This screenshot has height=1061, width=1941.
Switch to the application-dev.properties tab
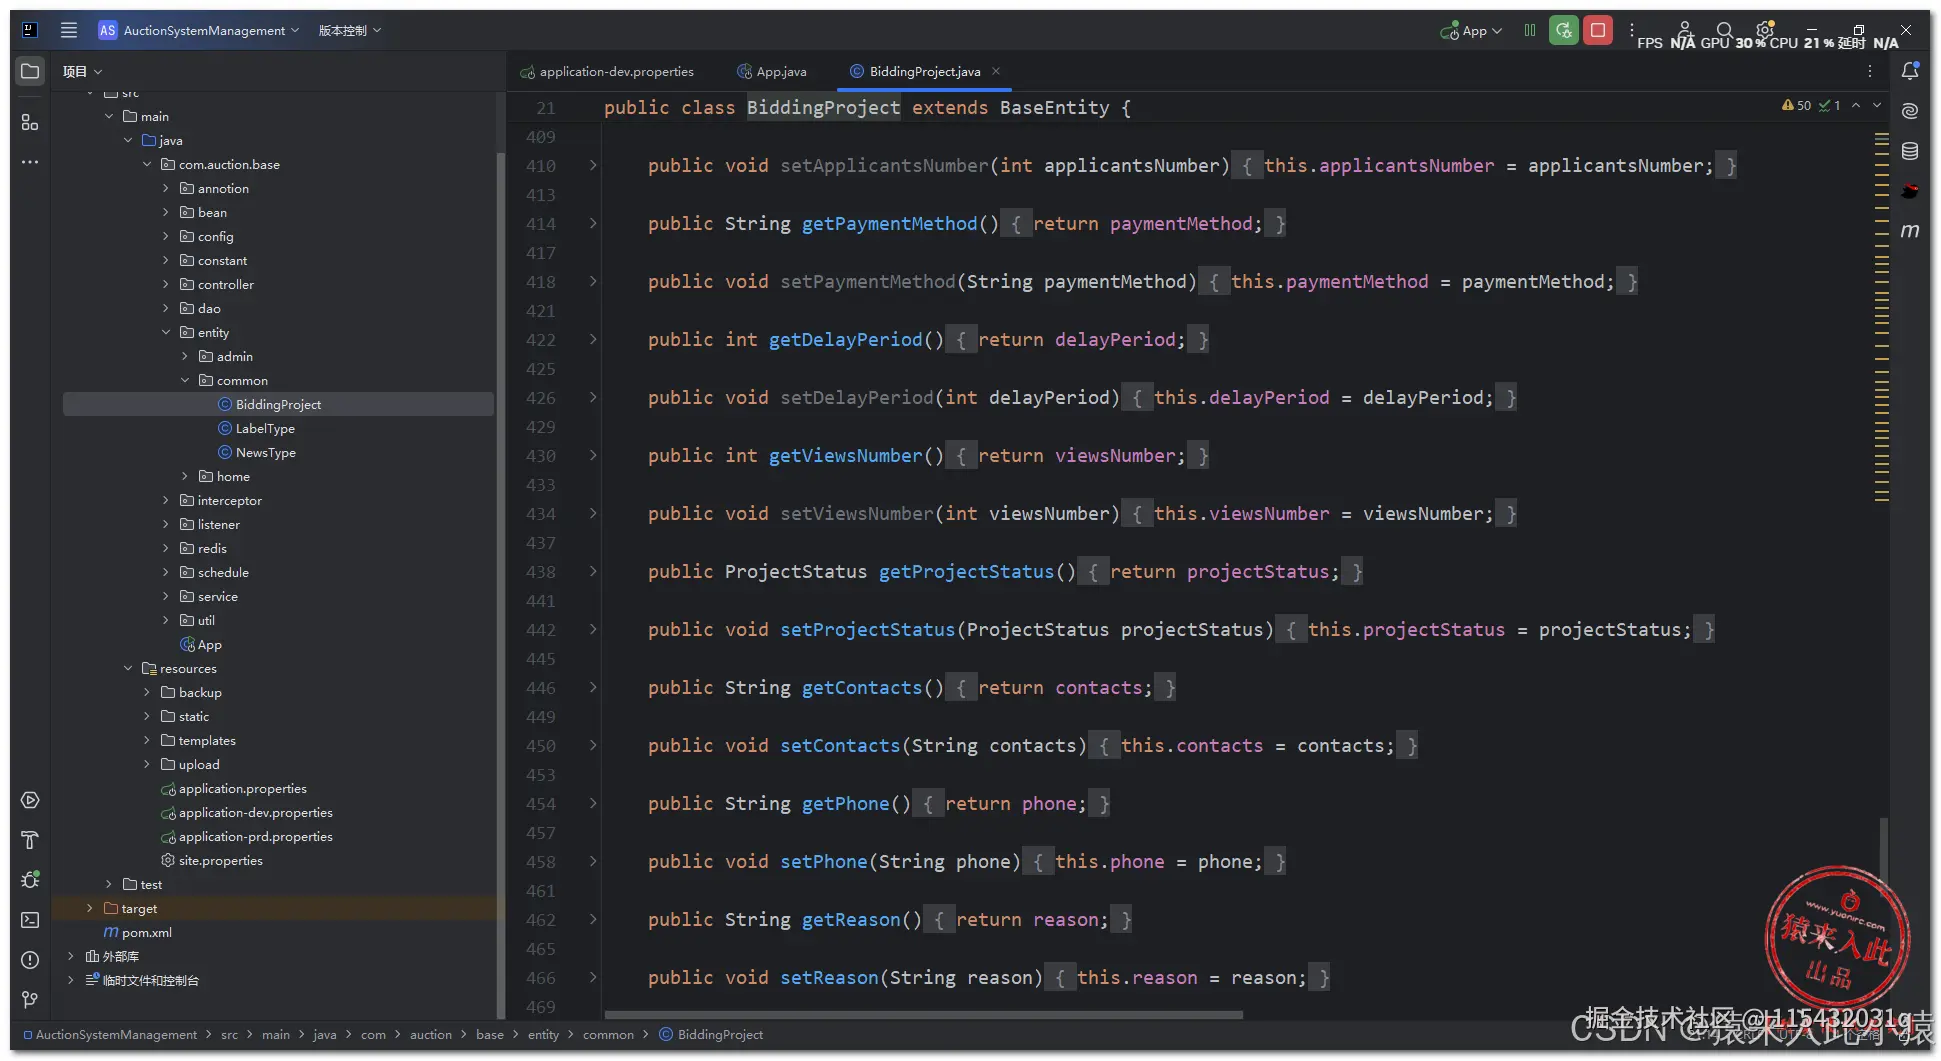pyautogui.click(x=607, y=71)
